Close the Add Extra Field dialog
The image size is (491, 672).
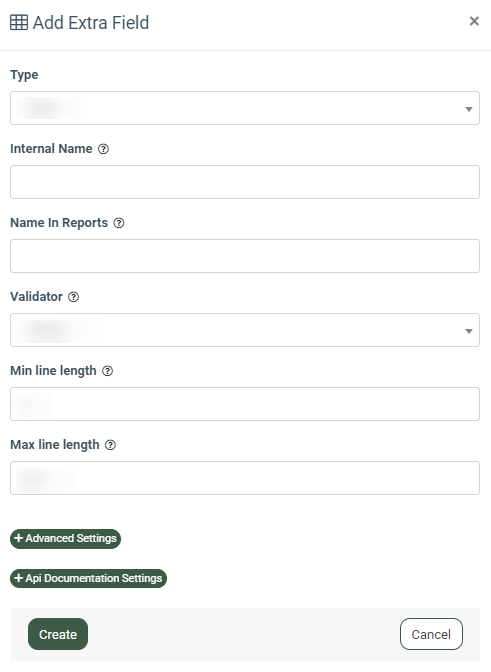(x=474, y=21)
